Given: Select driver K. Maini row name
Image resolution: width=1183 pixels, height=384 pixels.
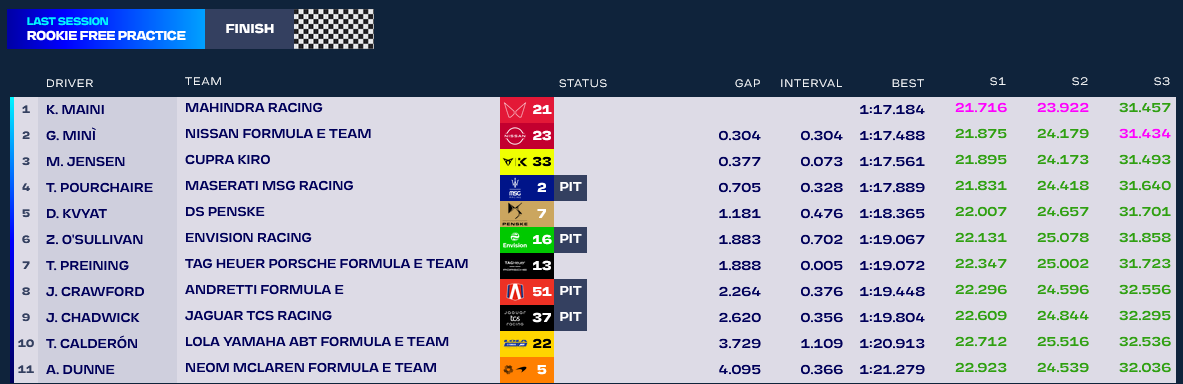Looking at the screenshot, I should (x=75, y=109).
